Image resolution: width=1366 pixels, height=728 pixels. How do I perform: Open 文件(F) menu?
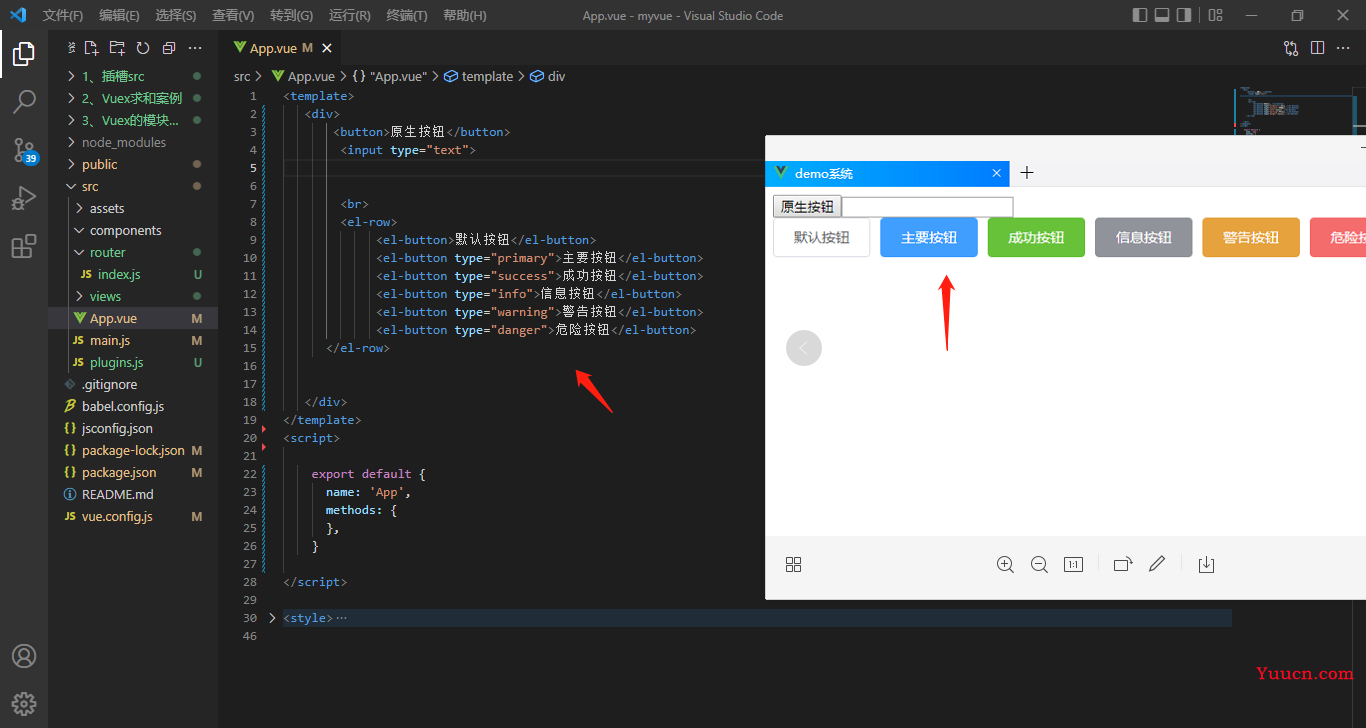(x=63, y=15)
